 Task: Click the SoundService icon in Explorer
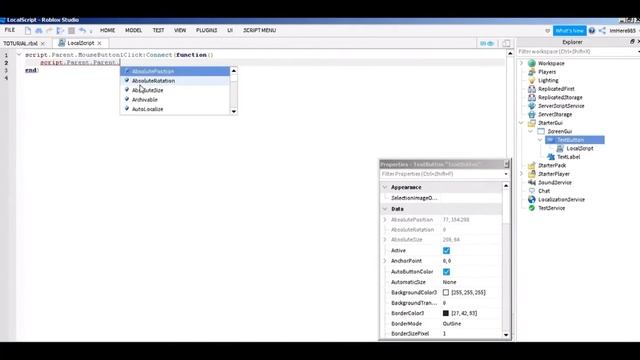[531, 182]
